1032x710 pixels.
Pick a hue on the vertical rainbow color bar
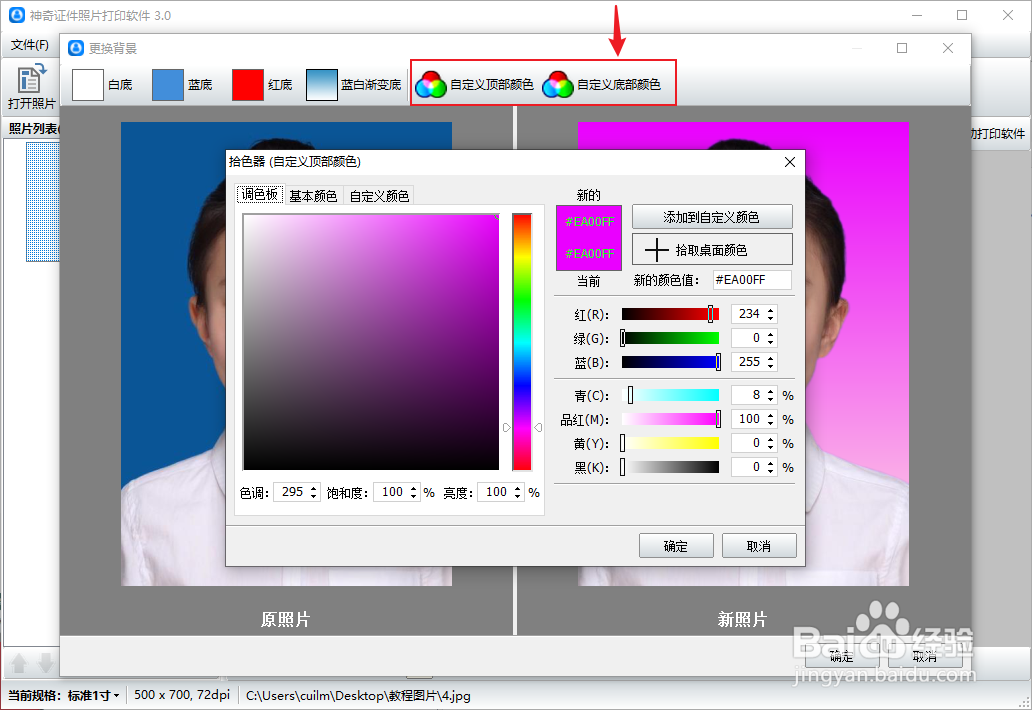click(521, 340)
